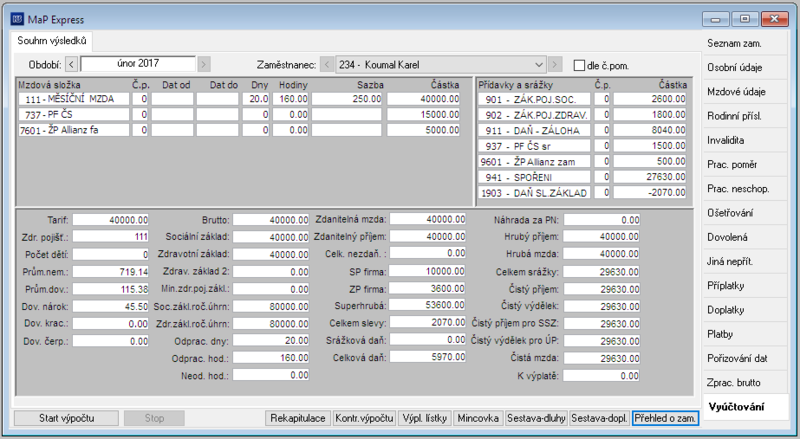Image resolution: width=800 pixels, height=439 pixels.
Task: Select the Prac. neschop. side menu item
Action: point(738,189)
